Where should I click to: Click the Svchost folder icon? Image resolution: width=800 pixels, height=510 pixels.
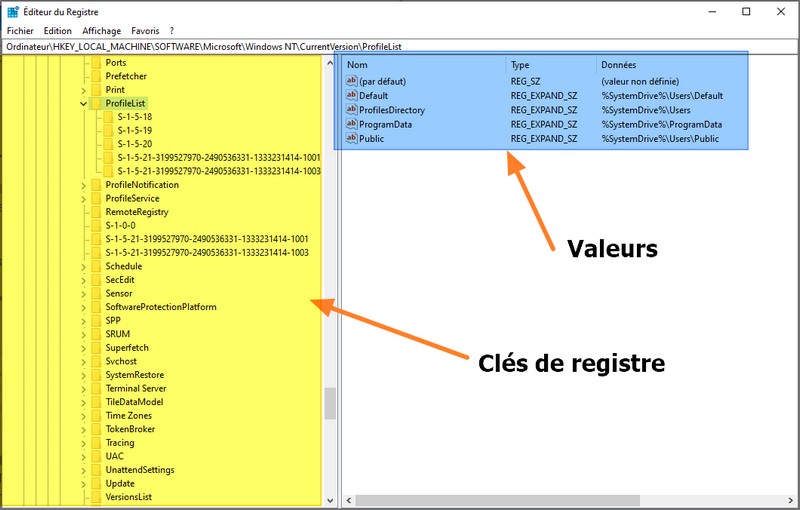click(96, 361)
